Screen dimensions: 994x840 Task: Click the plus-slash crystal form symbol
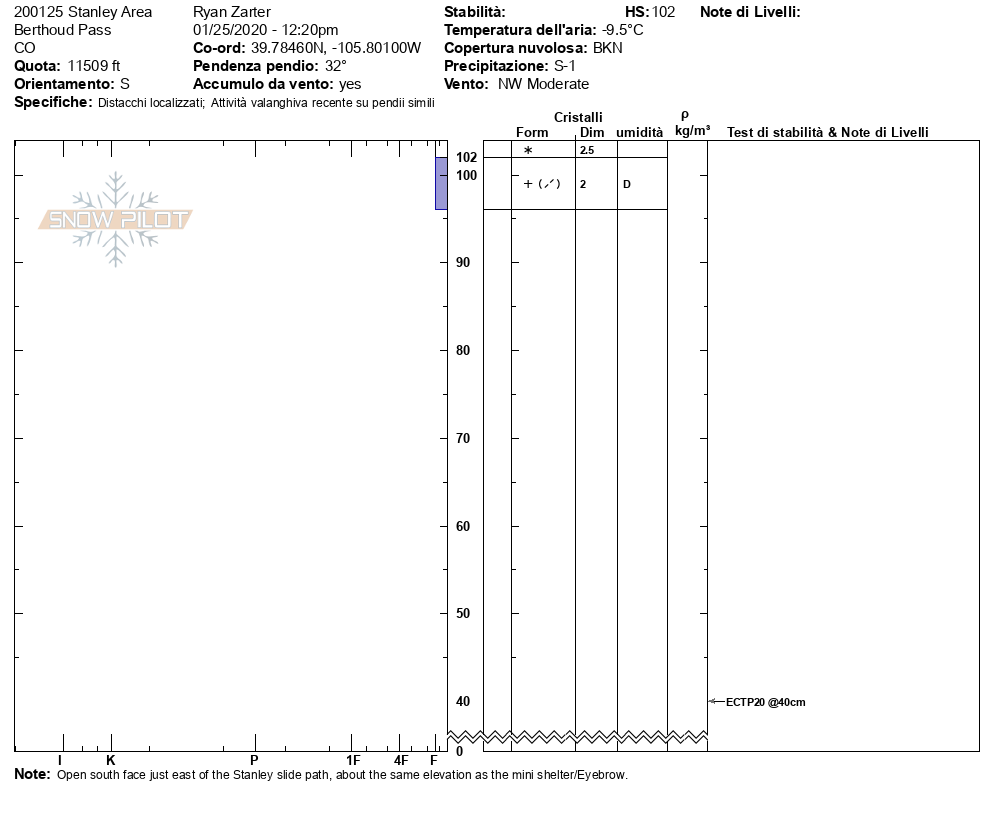point(542,184)
